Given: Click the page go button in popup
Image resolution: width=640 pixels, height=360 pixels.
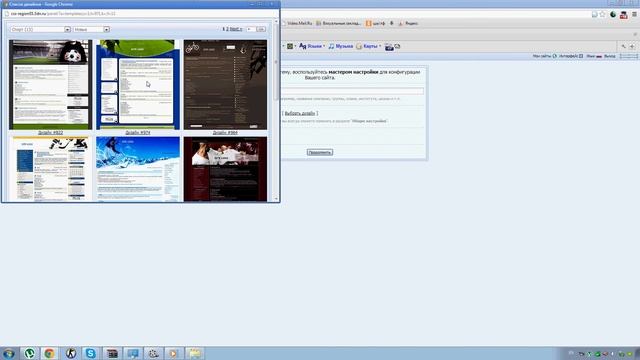Looking at the screenshot, I should tap(261, 29).
